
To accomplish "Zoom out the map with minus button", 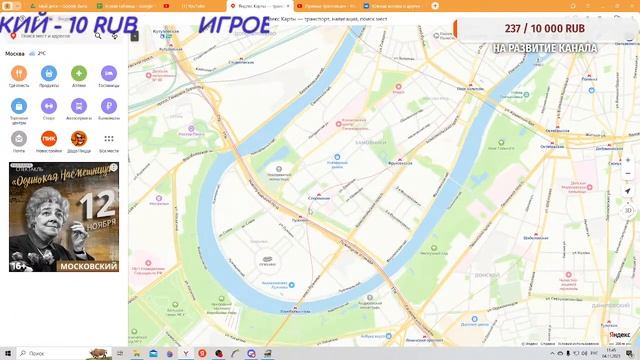I will coord(628,173).
